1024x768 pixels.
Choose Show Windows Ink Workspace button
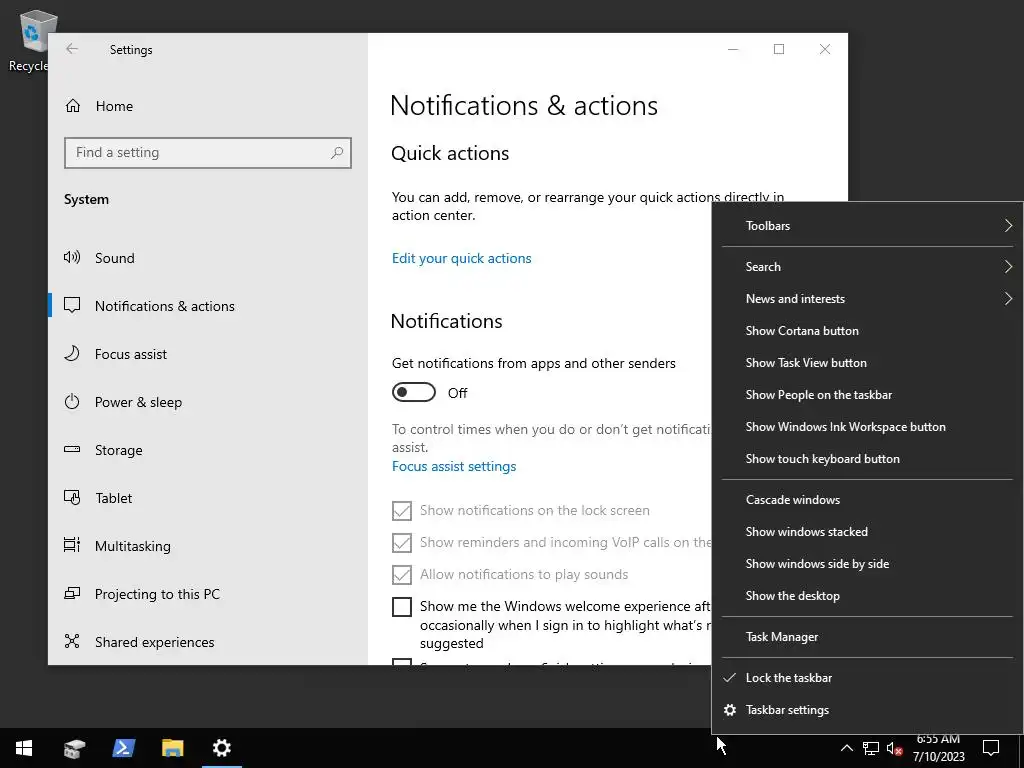867,426
